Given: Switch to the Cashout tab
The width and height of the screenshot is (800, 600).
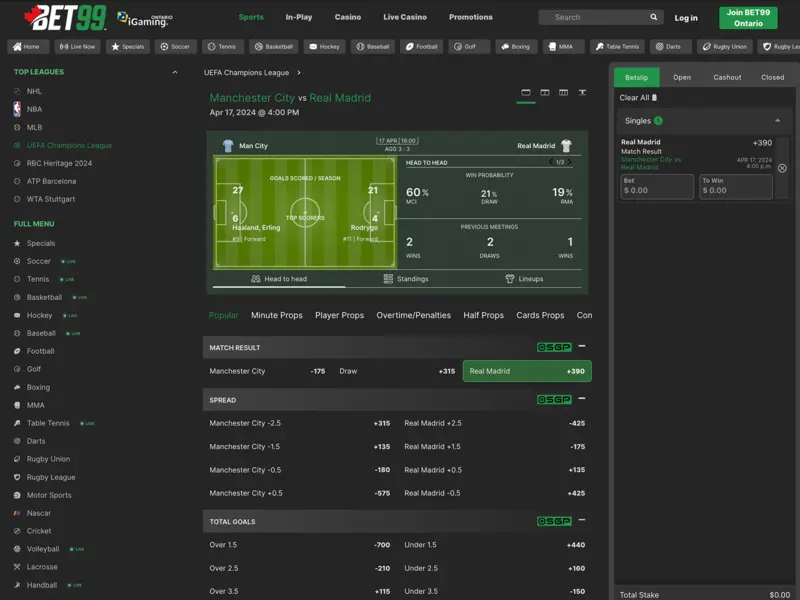Looking at the screenshot, I should point(727,77).
